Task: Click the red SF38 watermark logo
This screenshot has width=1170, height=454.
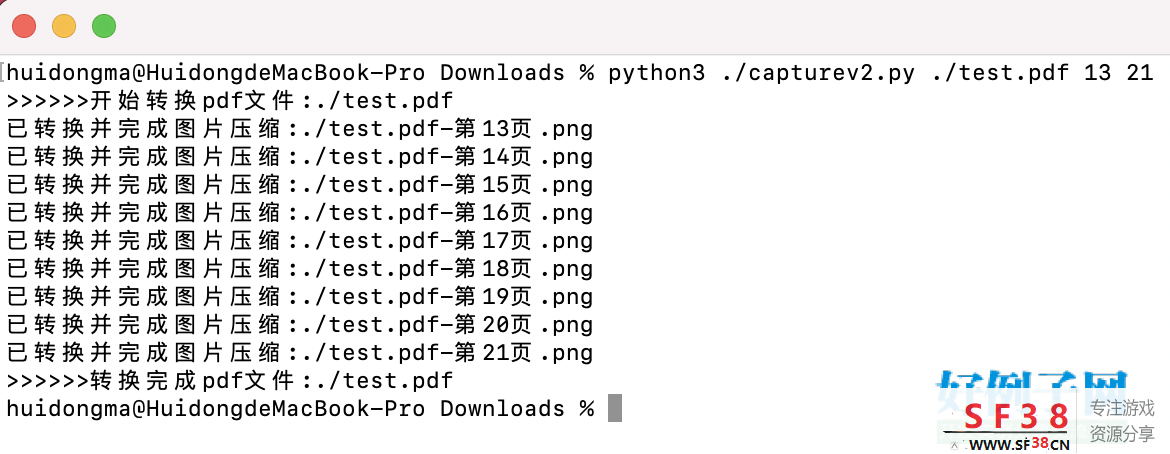Action: click(x=1014, y=415)
